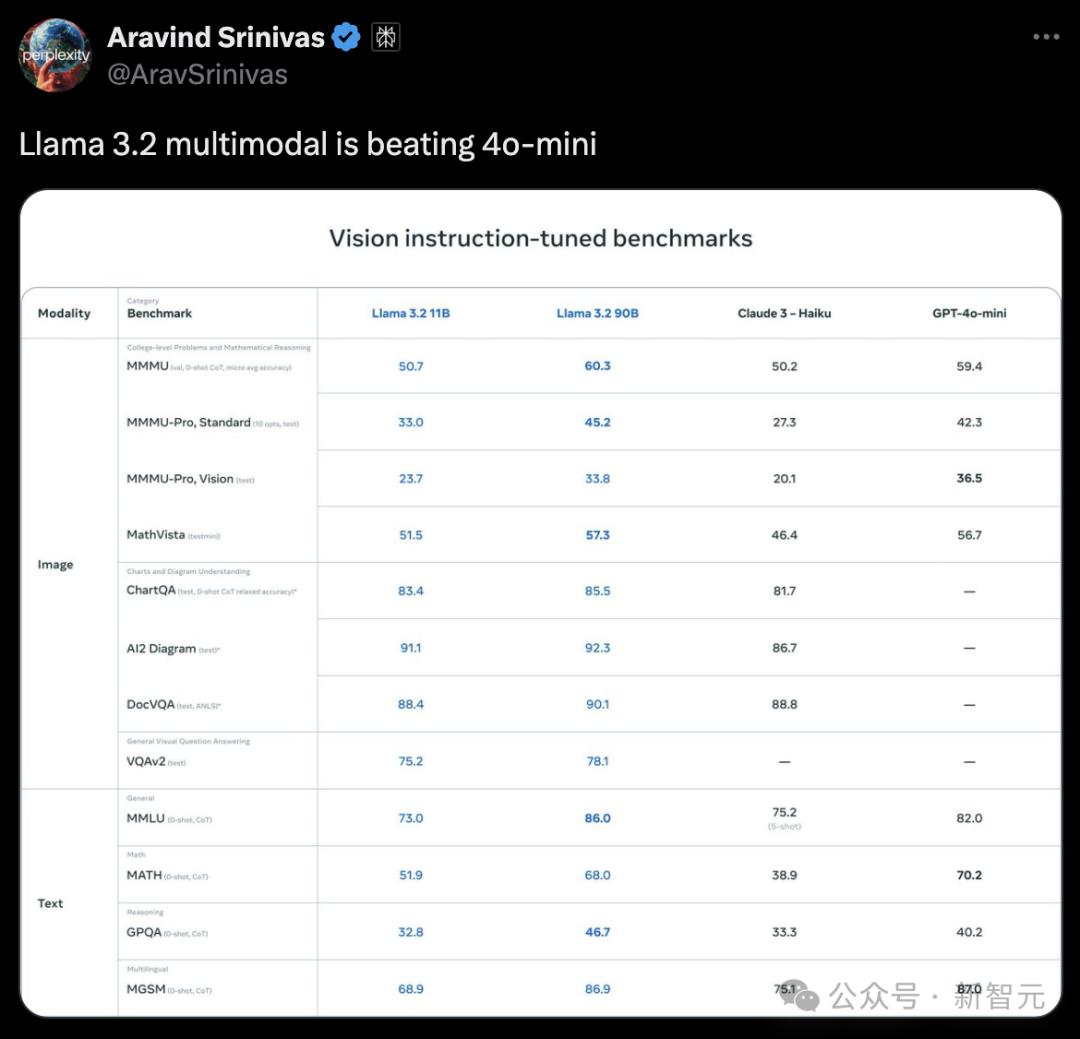Select the Llama 3.2 90B column header
Viewport: 1080px width, 1039px height.
tap(597, 313)
